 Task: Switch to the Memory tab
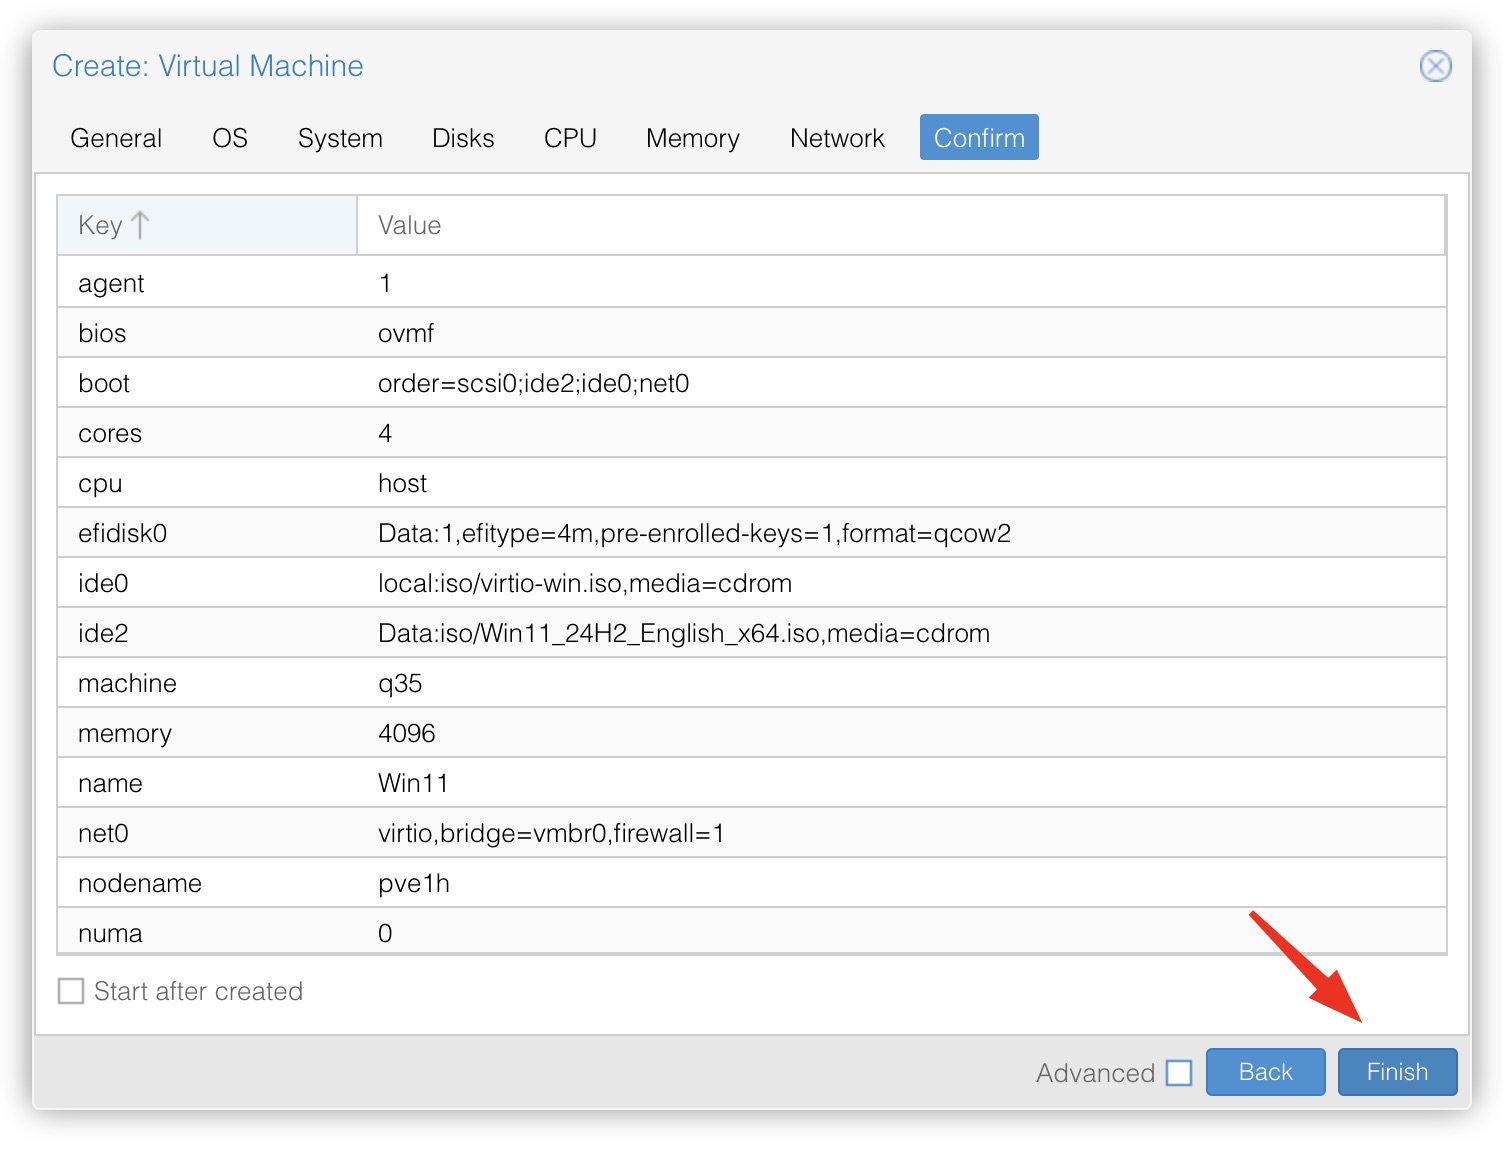(x=692, y=138)
